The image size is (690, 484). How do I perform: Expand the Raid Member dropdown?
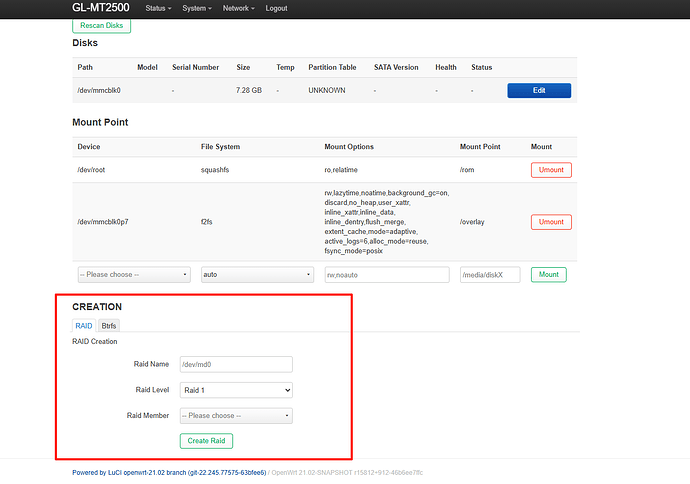235,415
